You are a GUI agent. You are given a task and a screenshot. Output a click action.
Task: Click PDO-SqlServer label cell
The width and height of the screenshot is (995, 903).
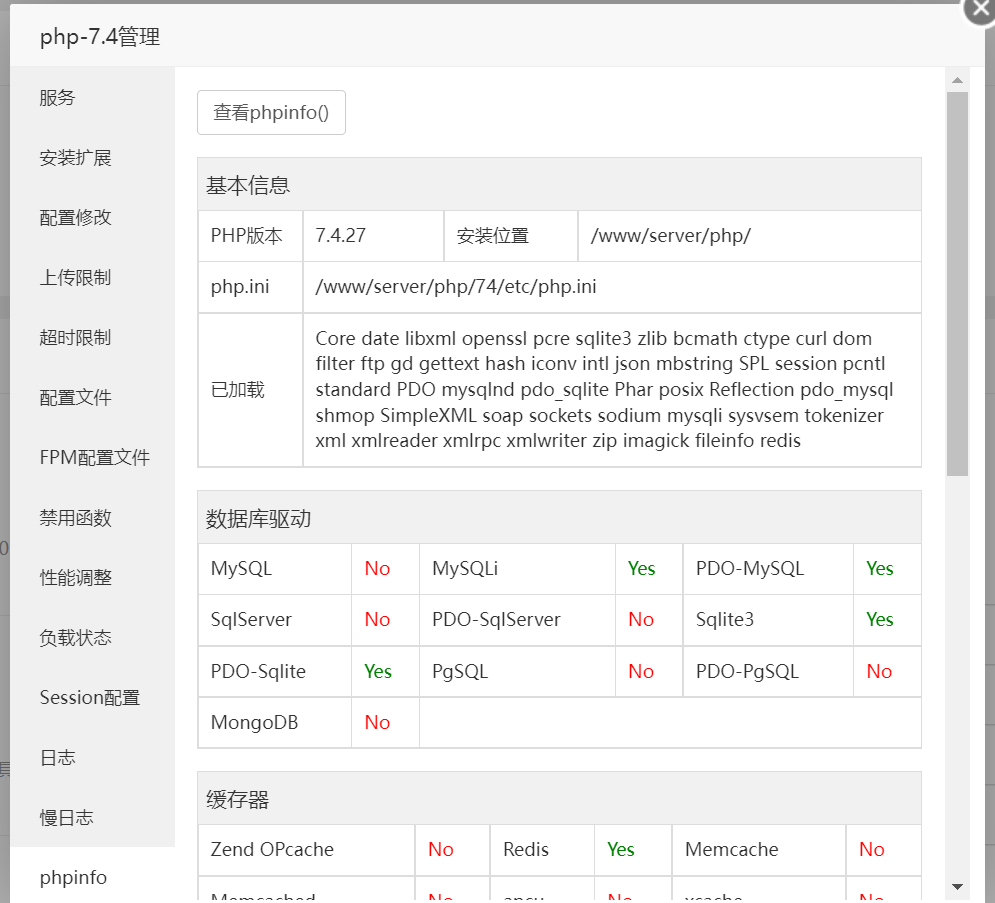click(517, 620)
